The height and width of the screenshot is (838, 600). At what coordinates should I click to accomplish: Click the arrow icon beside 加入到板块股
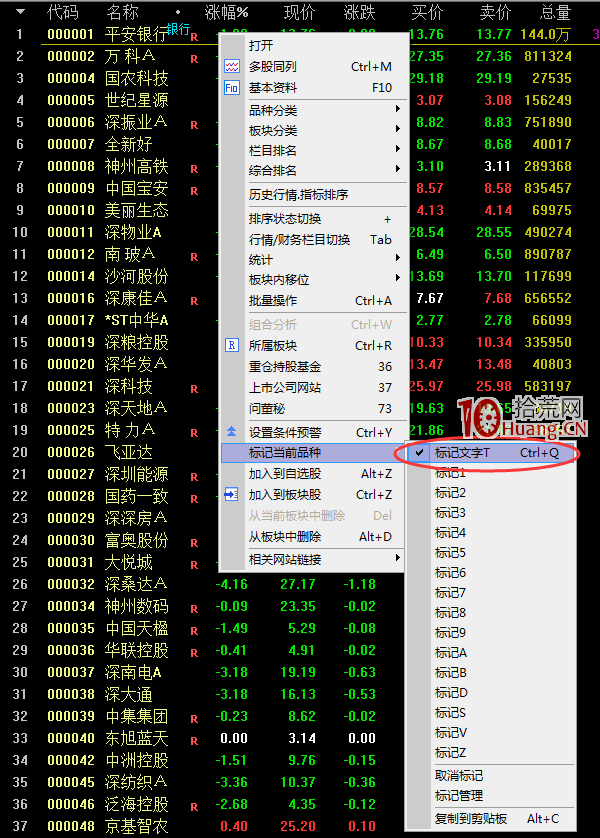click(x=232, y=494)
